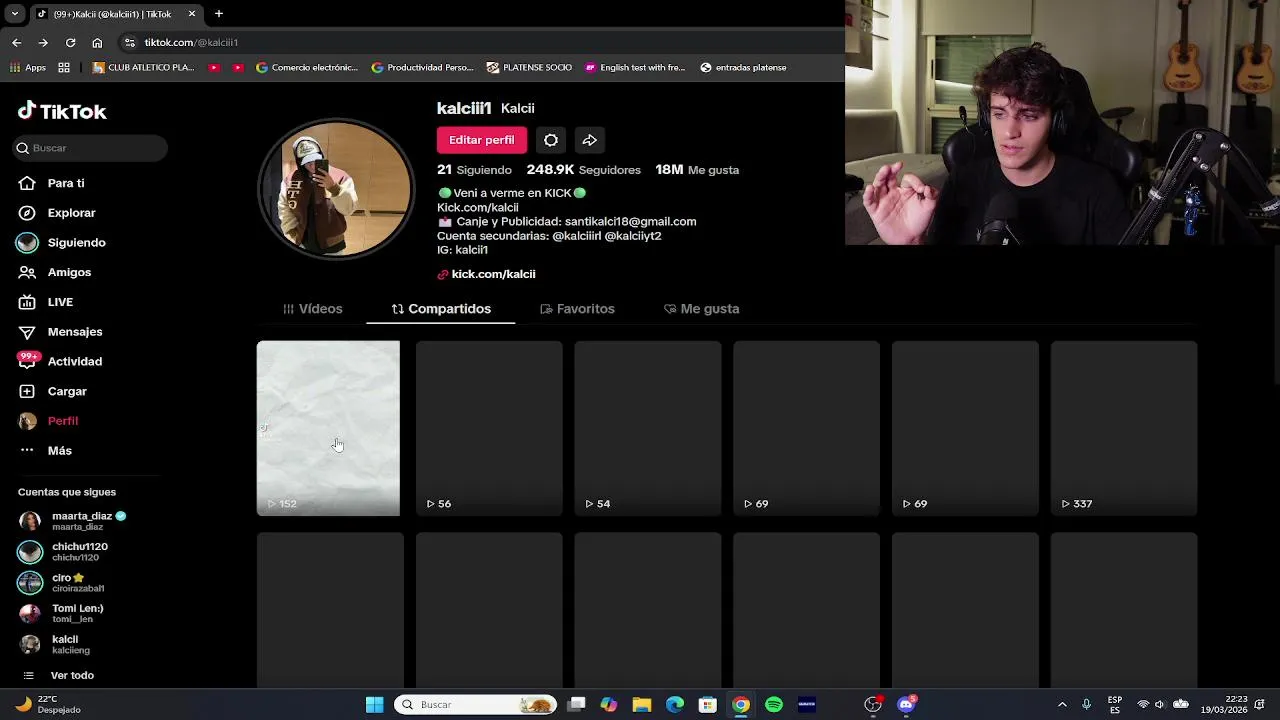Show hidden system tray icons
This screenshot has width=1280, height=720.
click(x=1062, y=705)
